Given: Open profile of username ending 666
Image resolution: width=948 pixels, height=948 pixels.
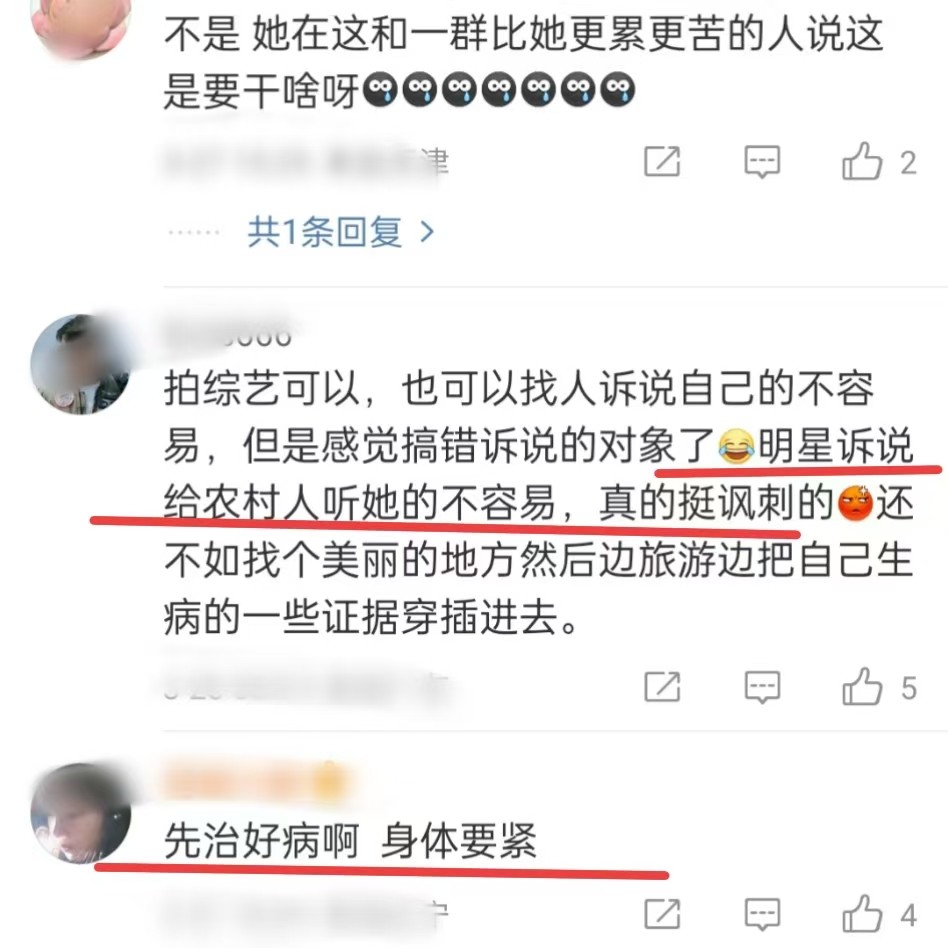Looking at the screenshot, I should pos(229,334).
